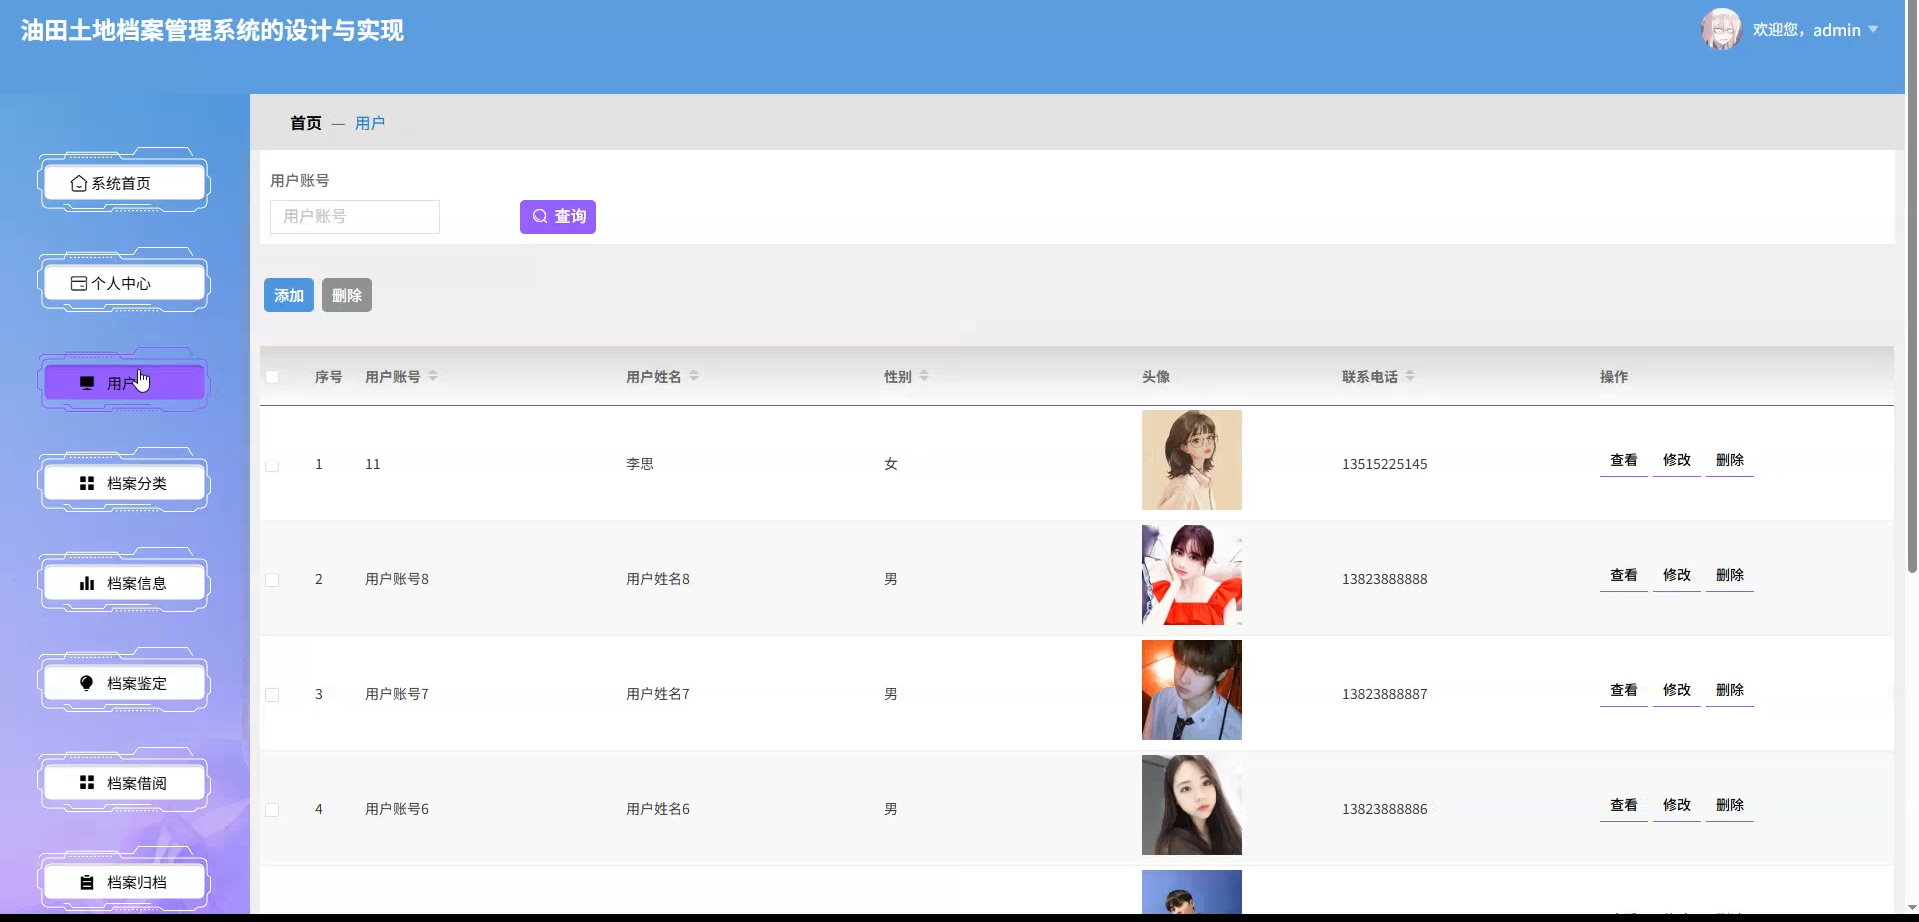Sort by 性别 column arrows
The width and height of the screenshot is (1919, 922).
924,376
